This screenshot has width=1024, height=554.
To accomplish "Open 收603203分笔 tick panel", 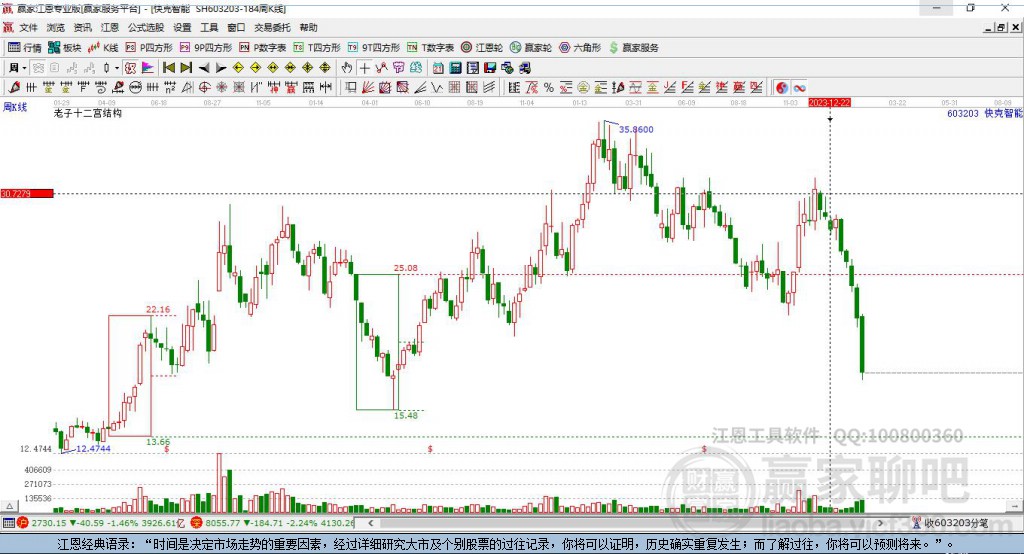I will pos(950,523).
